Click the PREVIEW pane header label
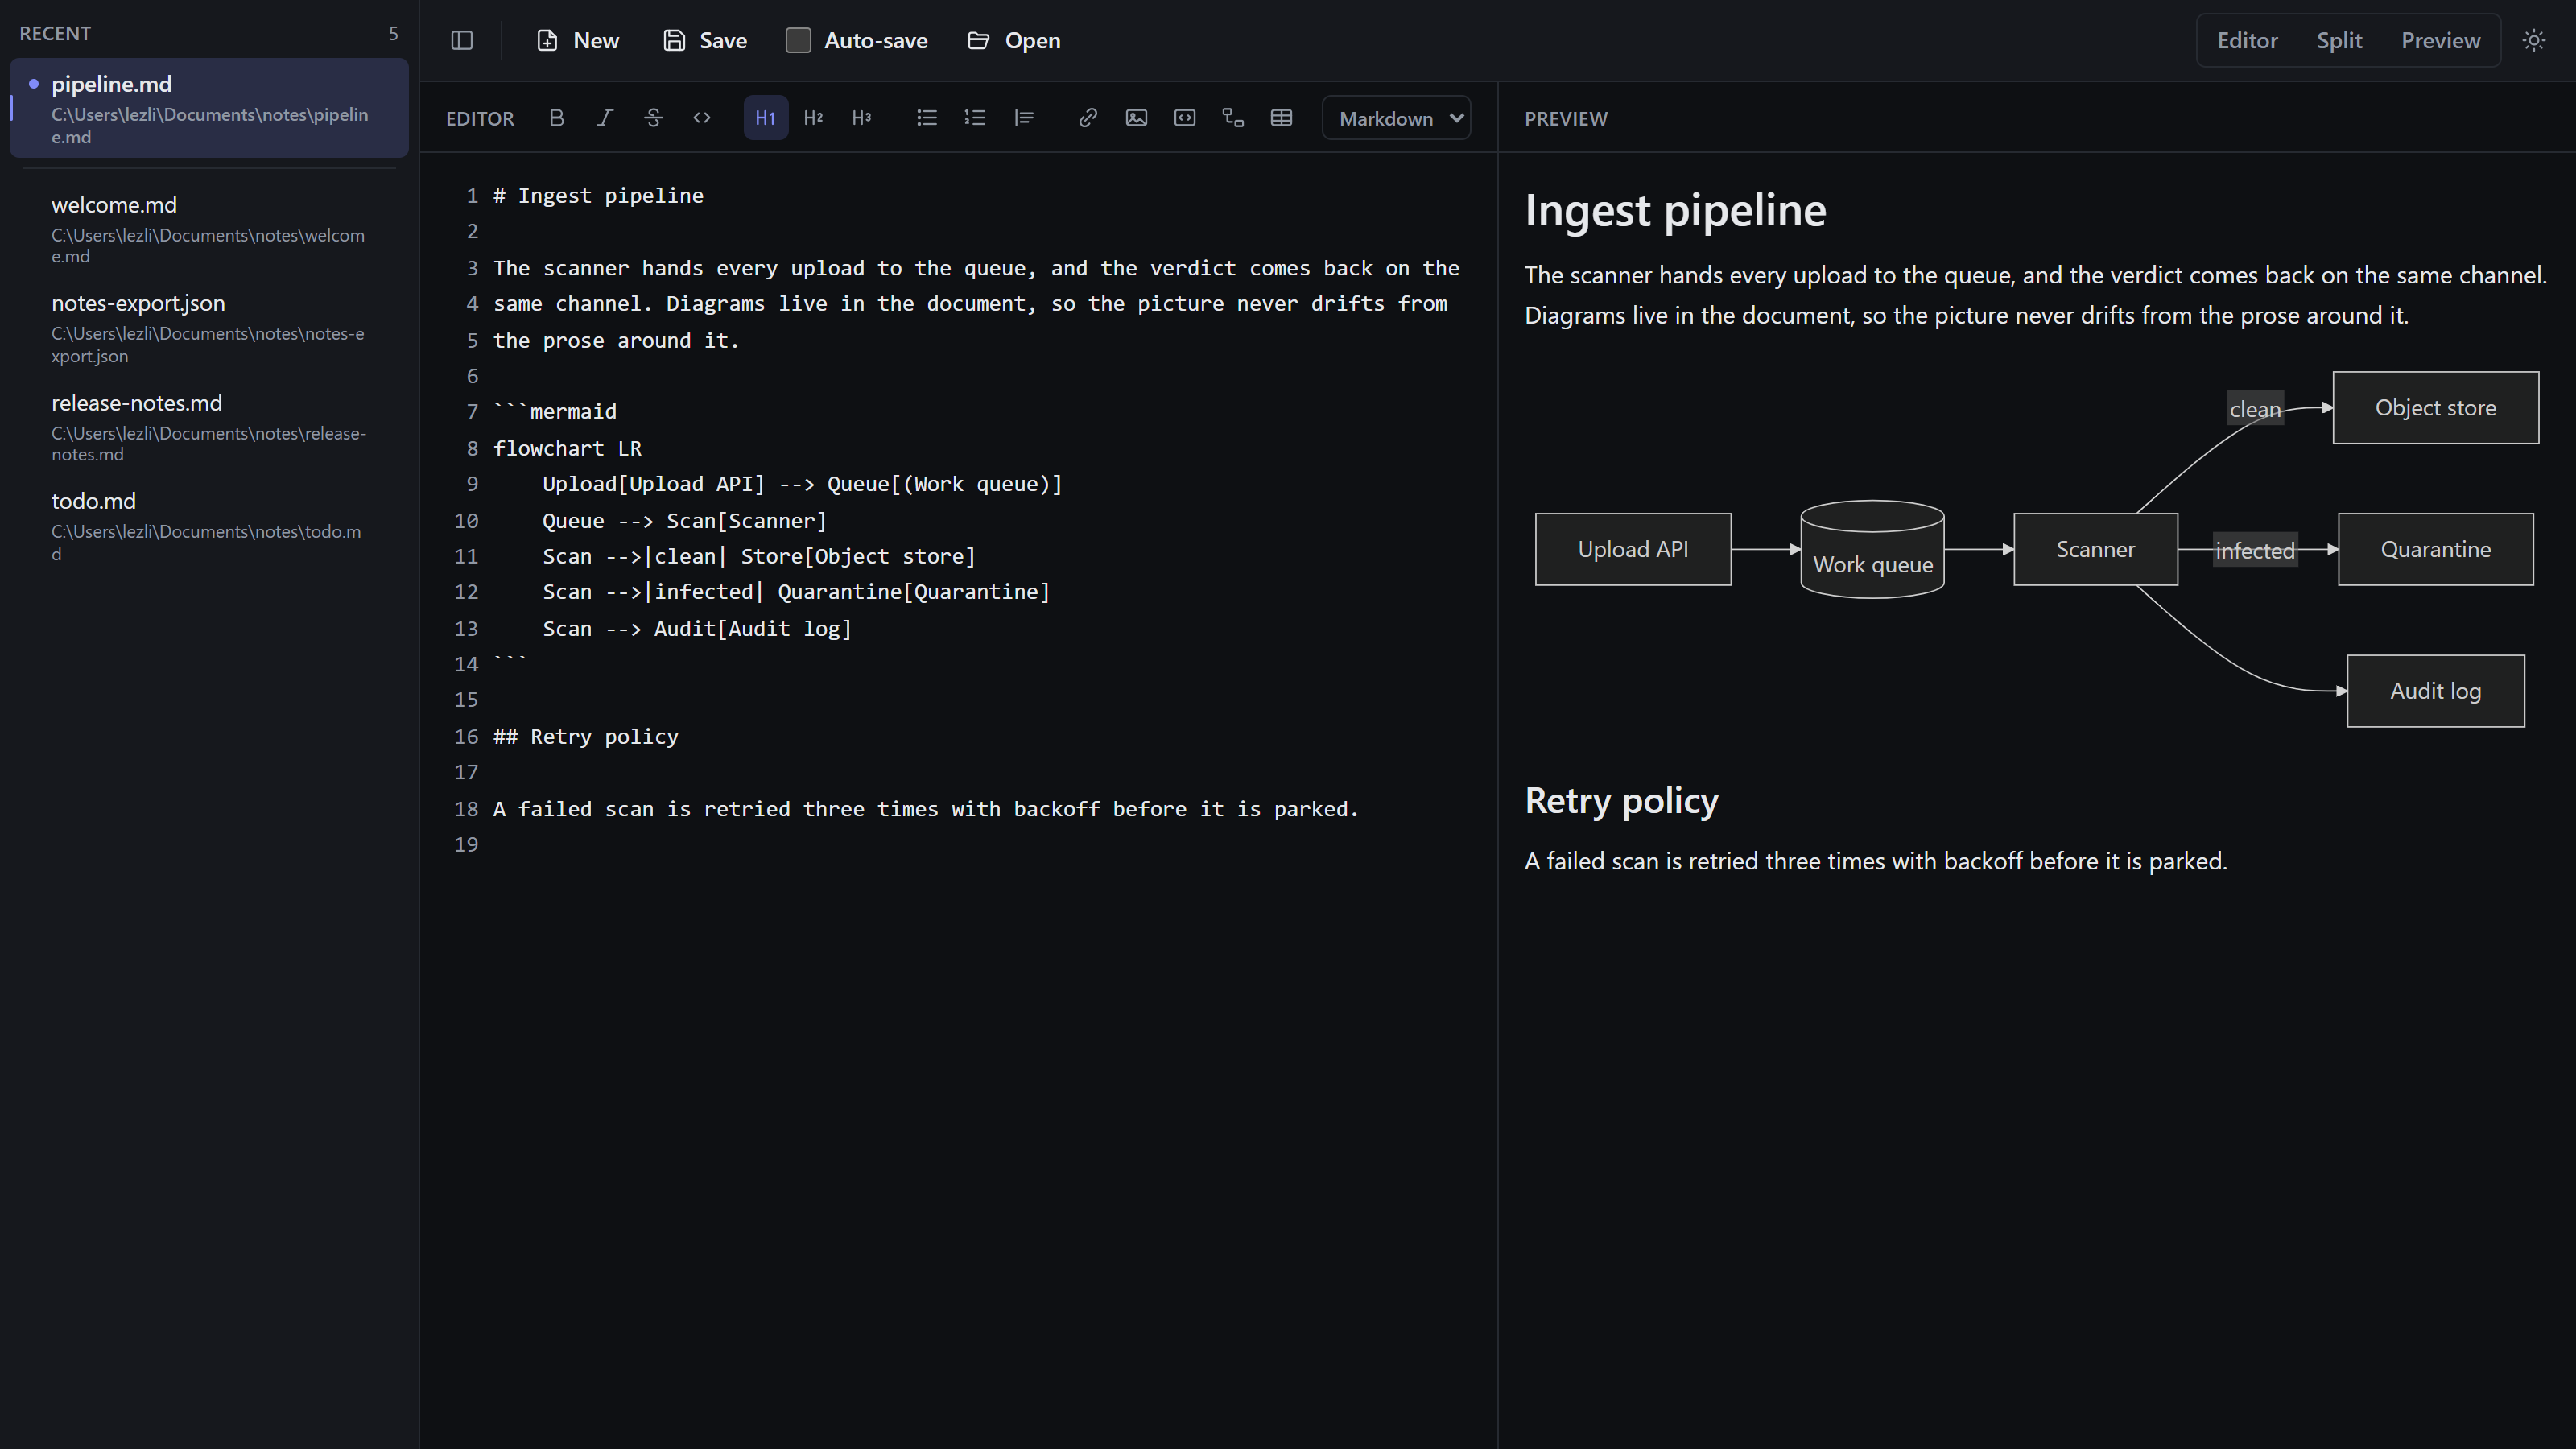The image size is (2576, 1449). 1566,118
